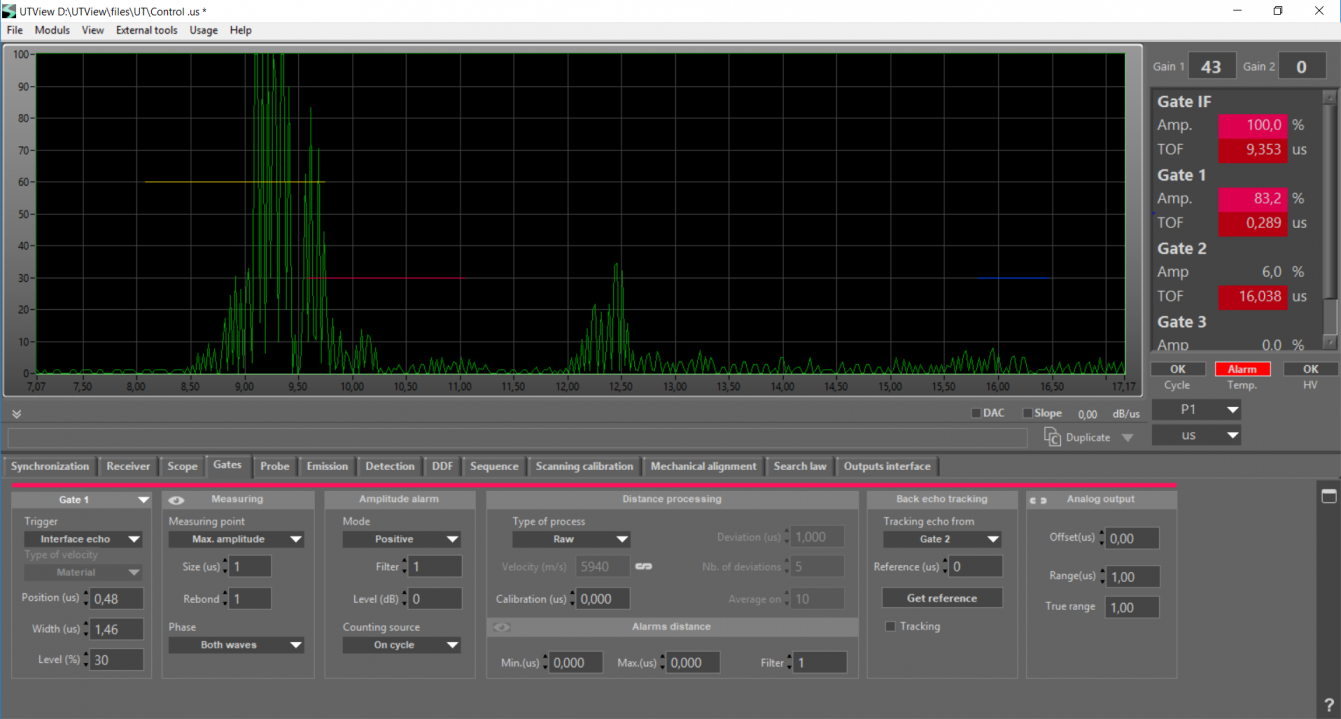
Task: Click the eye icon beside Alarms distance
Action: tap(502, 627)
